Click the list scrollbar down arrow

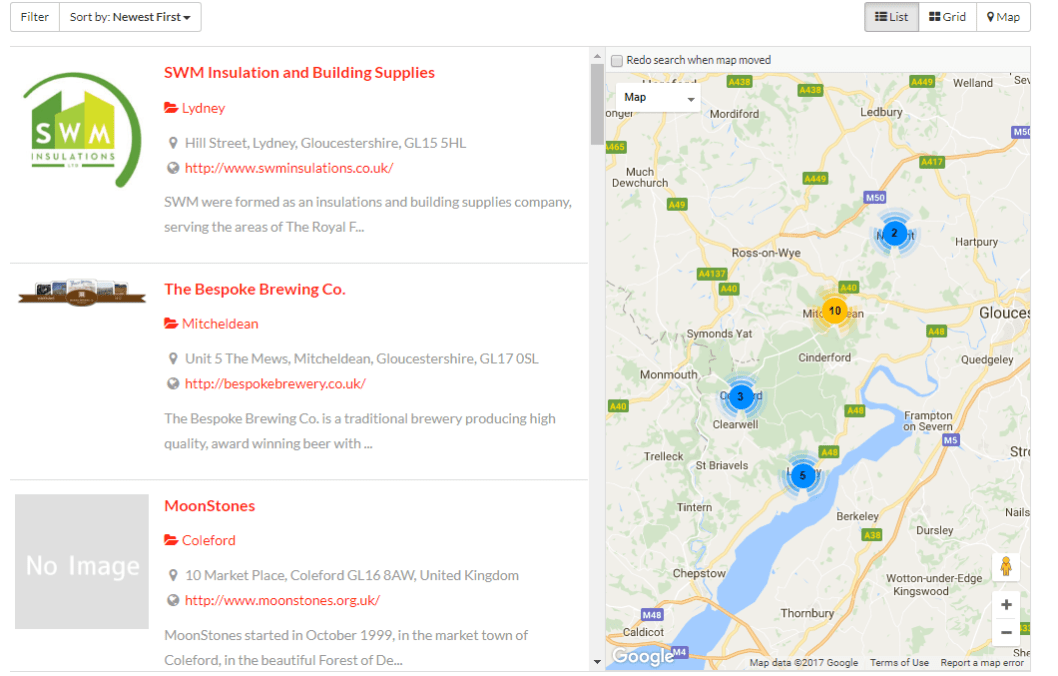(x=596, y=662)
